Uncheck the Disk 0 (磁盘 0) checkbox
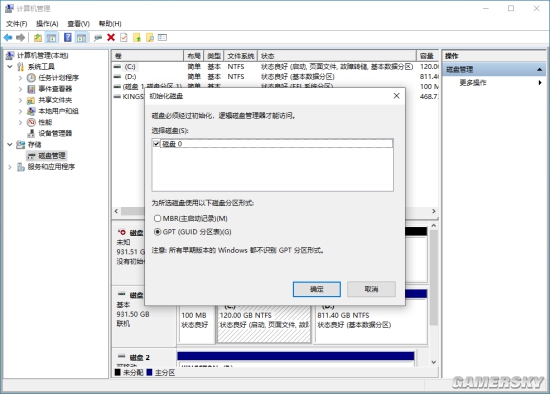Image resolution: width=550 pixels, height=394 pixels. 156,143
